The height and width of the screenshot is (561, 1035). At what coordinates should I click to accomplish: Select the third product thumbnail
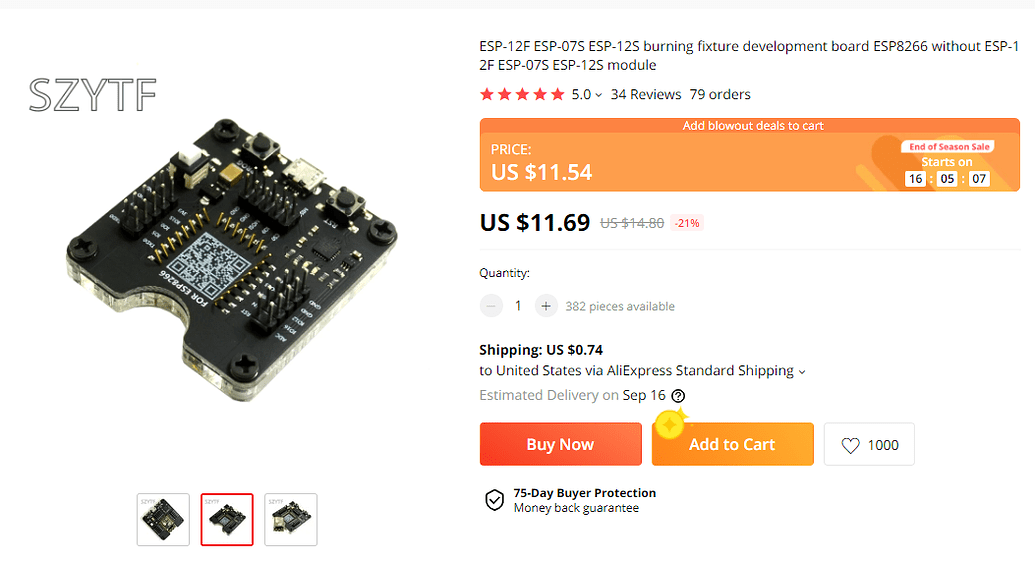click(291, 519)
